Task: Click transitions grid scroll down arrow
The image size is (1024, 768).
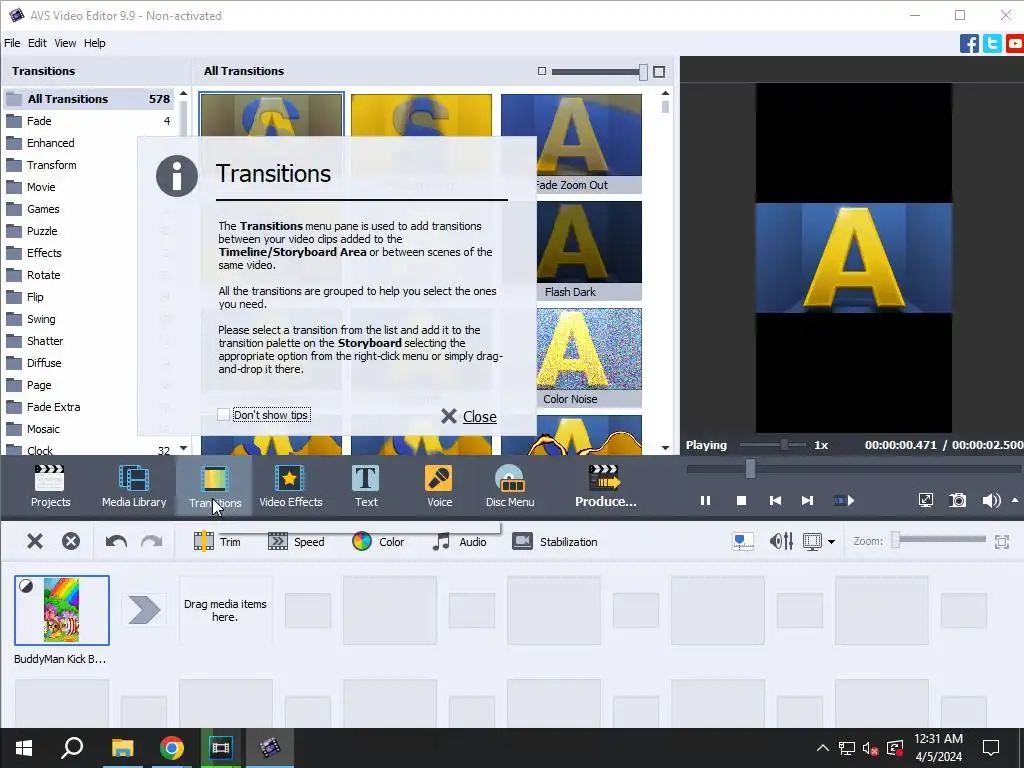Action: click(x=665, y=448)
